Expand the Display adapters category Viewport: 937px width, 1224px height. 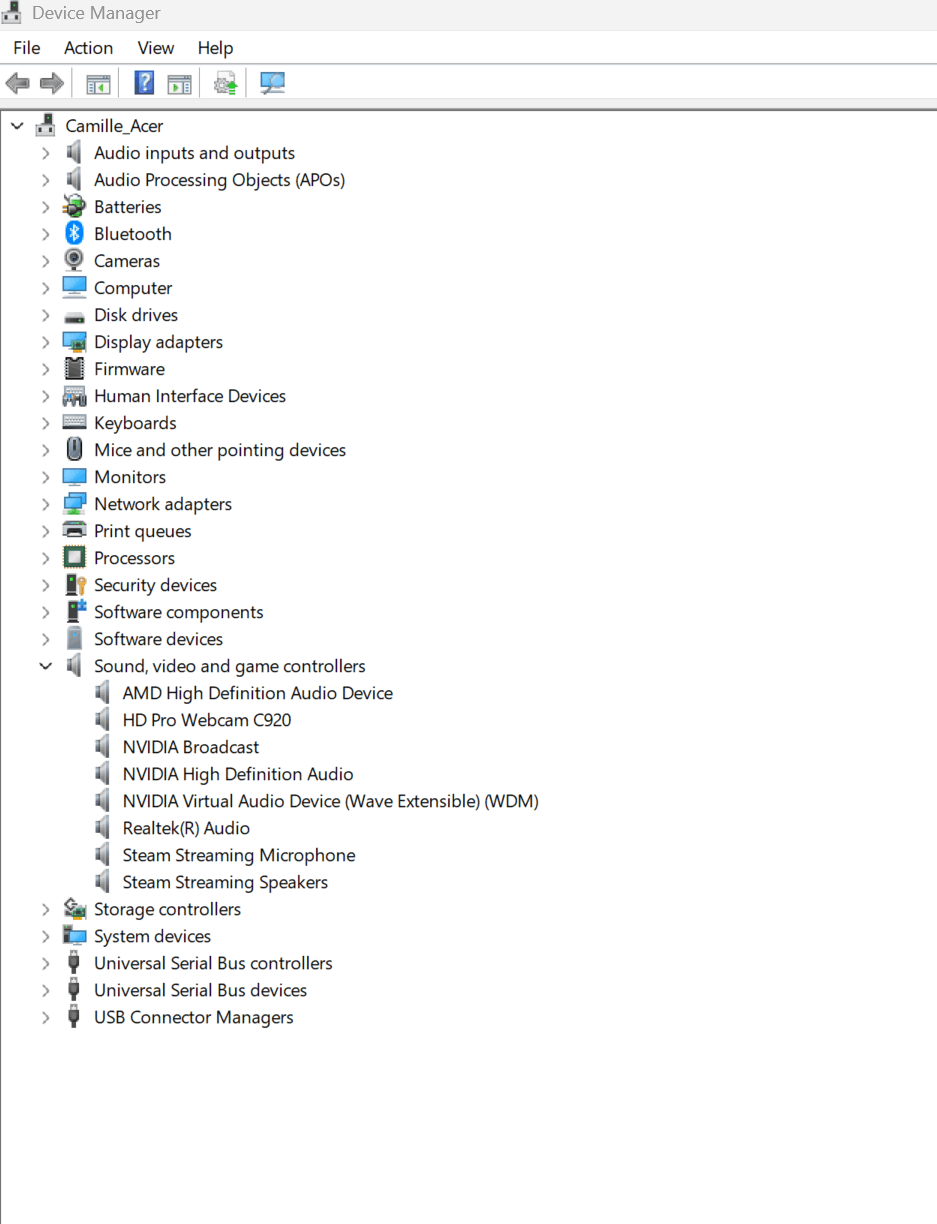(x=45, y=342)
